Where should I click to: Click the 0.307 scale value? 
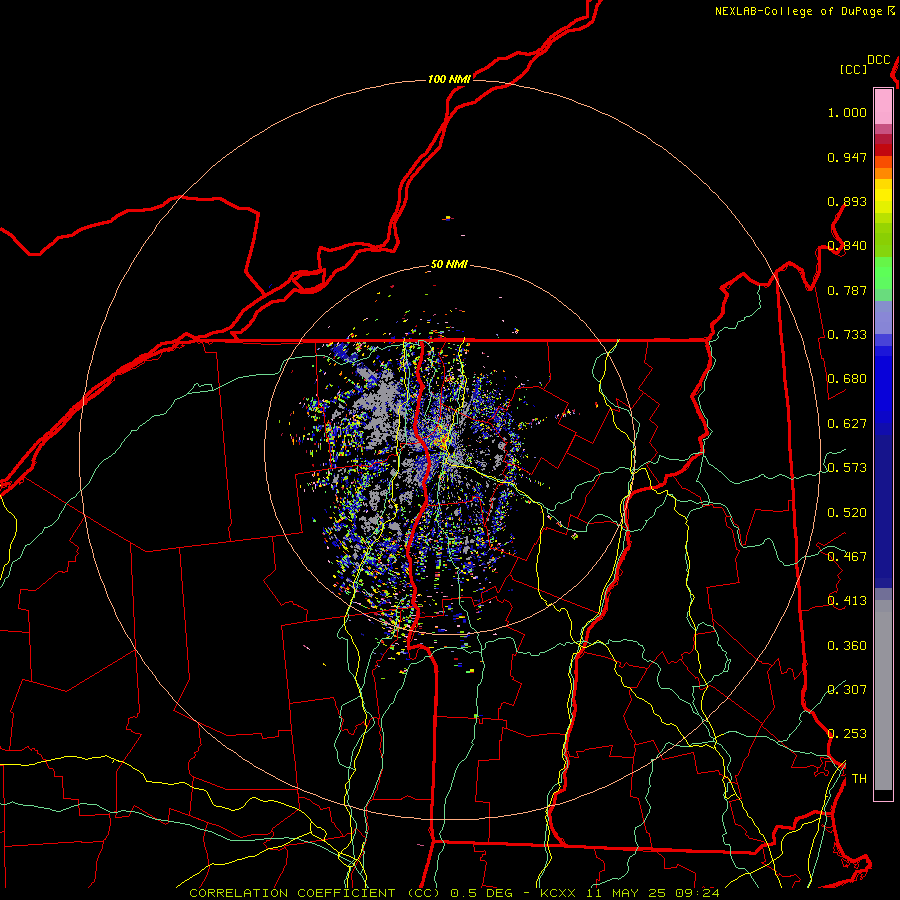(x=847, y=689)
